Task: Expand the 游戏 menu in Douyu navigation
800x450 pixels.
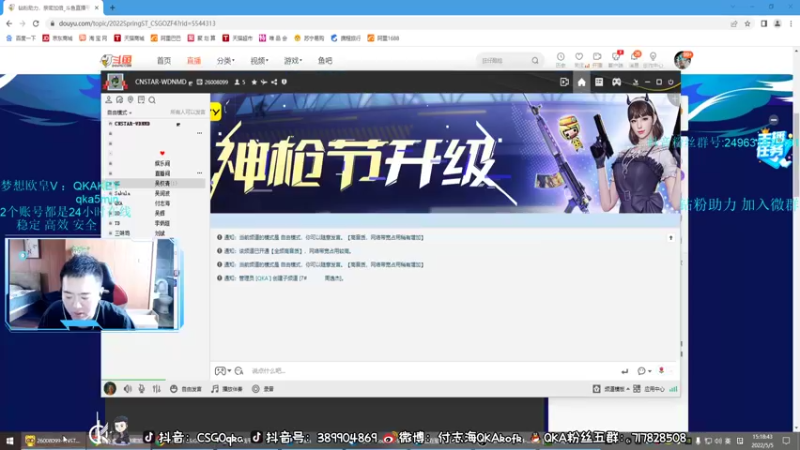Action: [x=293, y=61]
